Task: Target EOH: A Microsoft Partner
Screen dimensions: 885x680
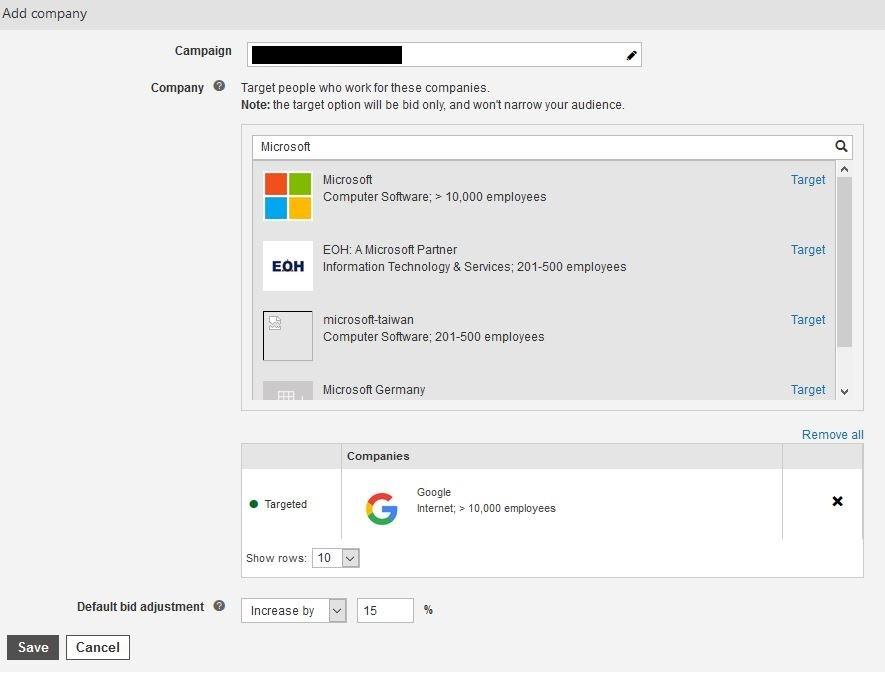Action: [x=808, y=249]
